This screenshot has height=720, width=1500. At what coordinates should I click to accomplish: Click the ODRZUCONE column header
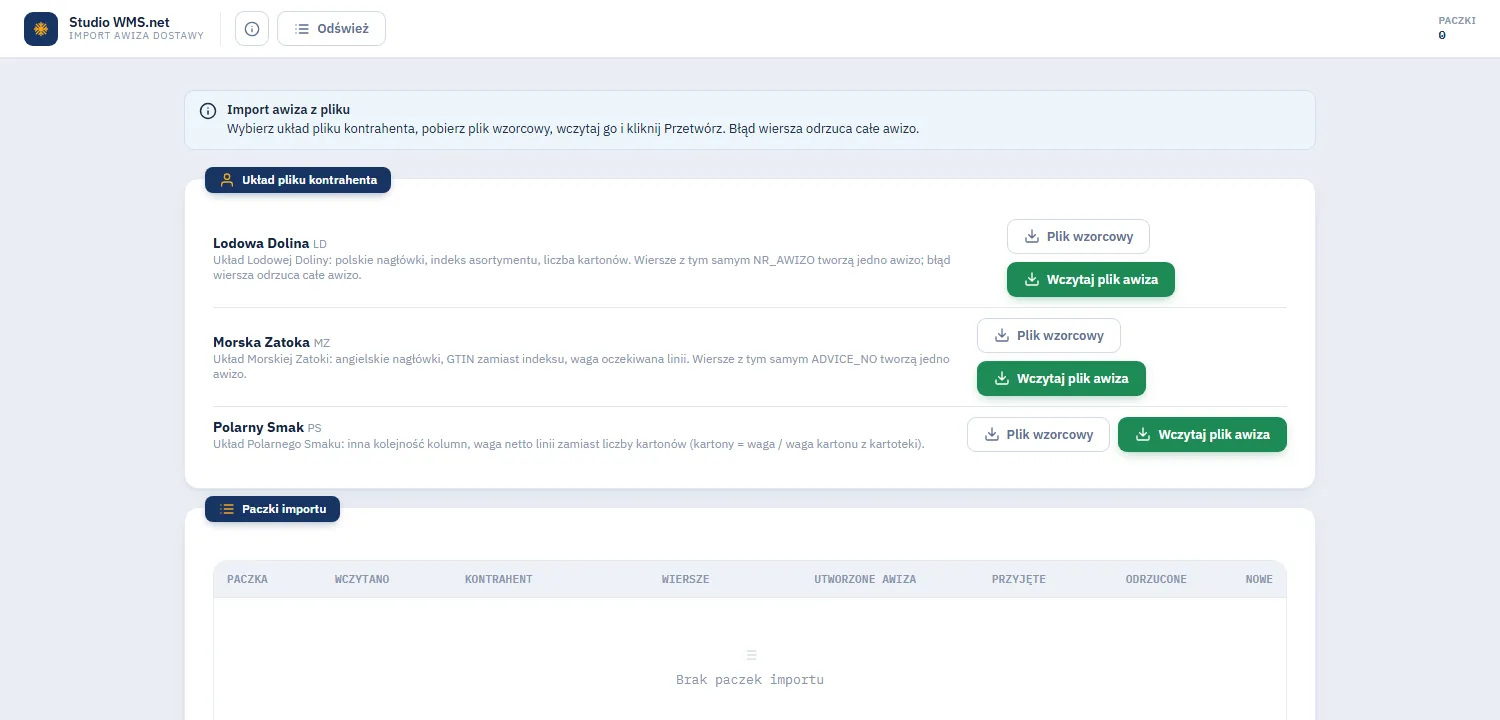click(1156, 579)
